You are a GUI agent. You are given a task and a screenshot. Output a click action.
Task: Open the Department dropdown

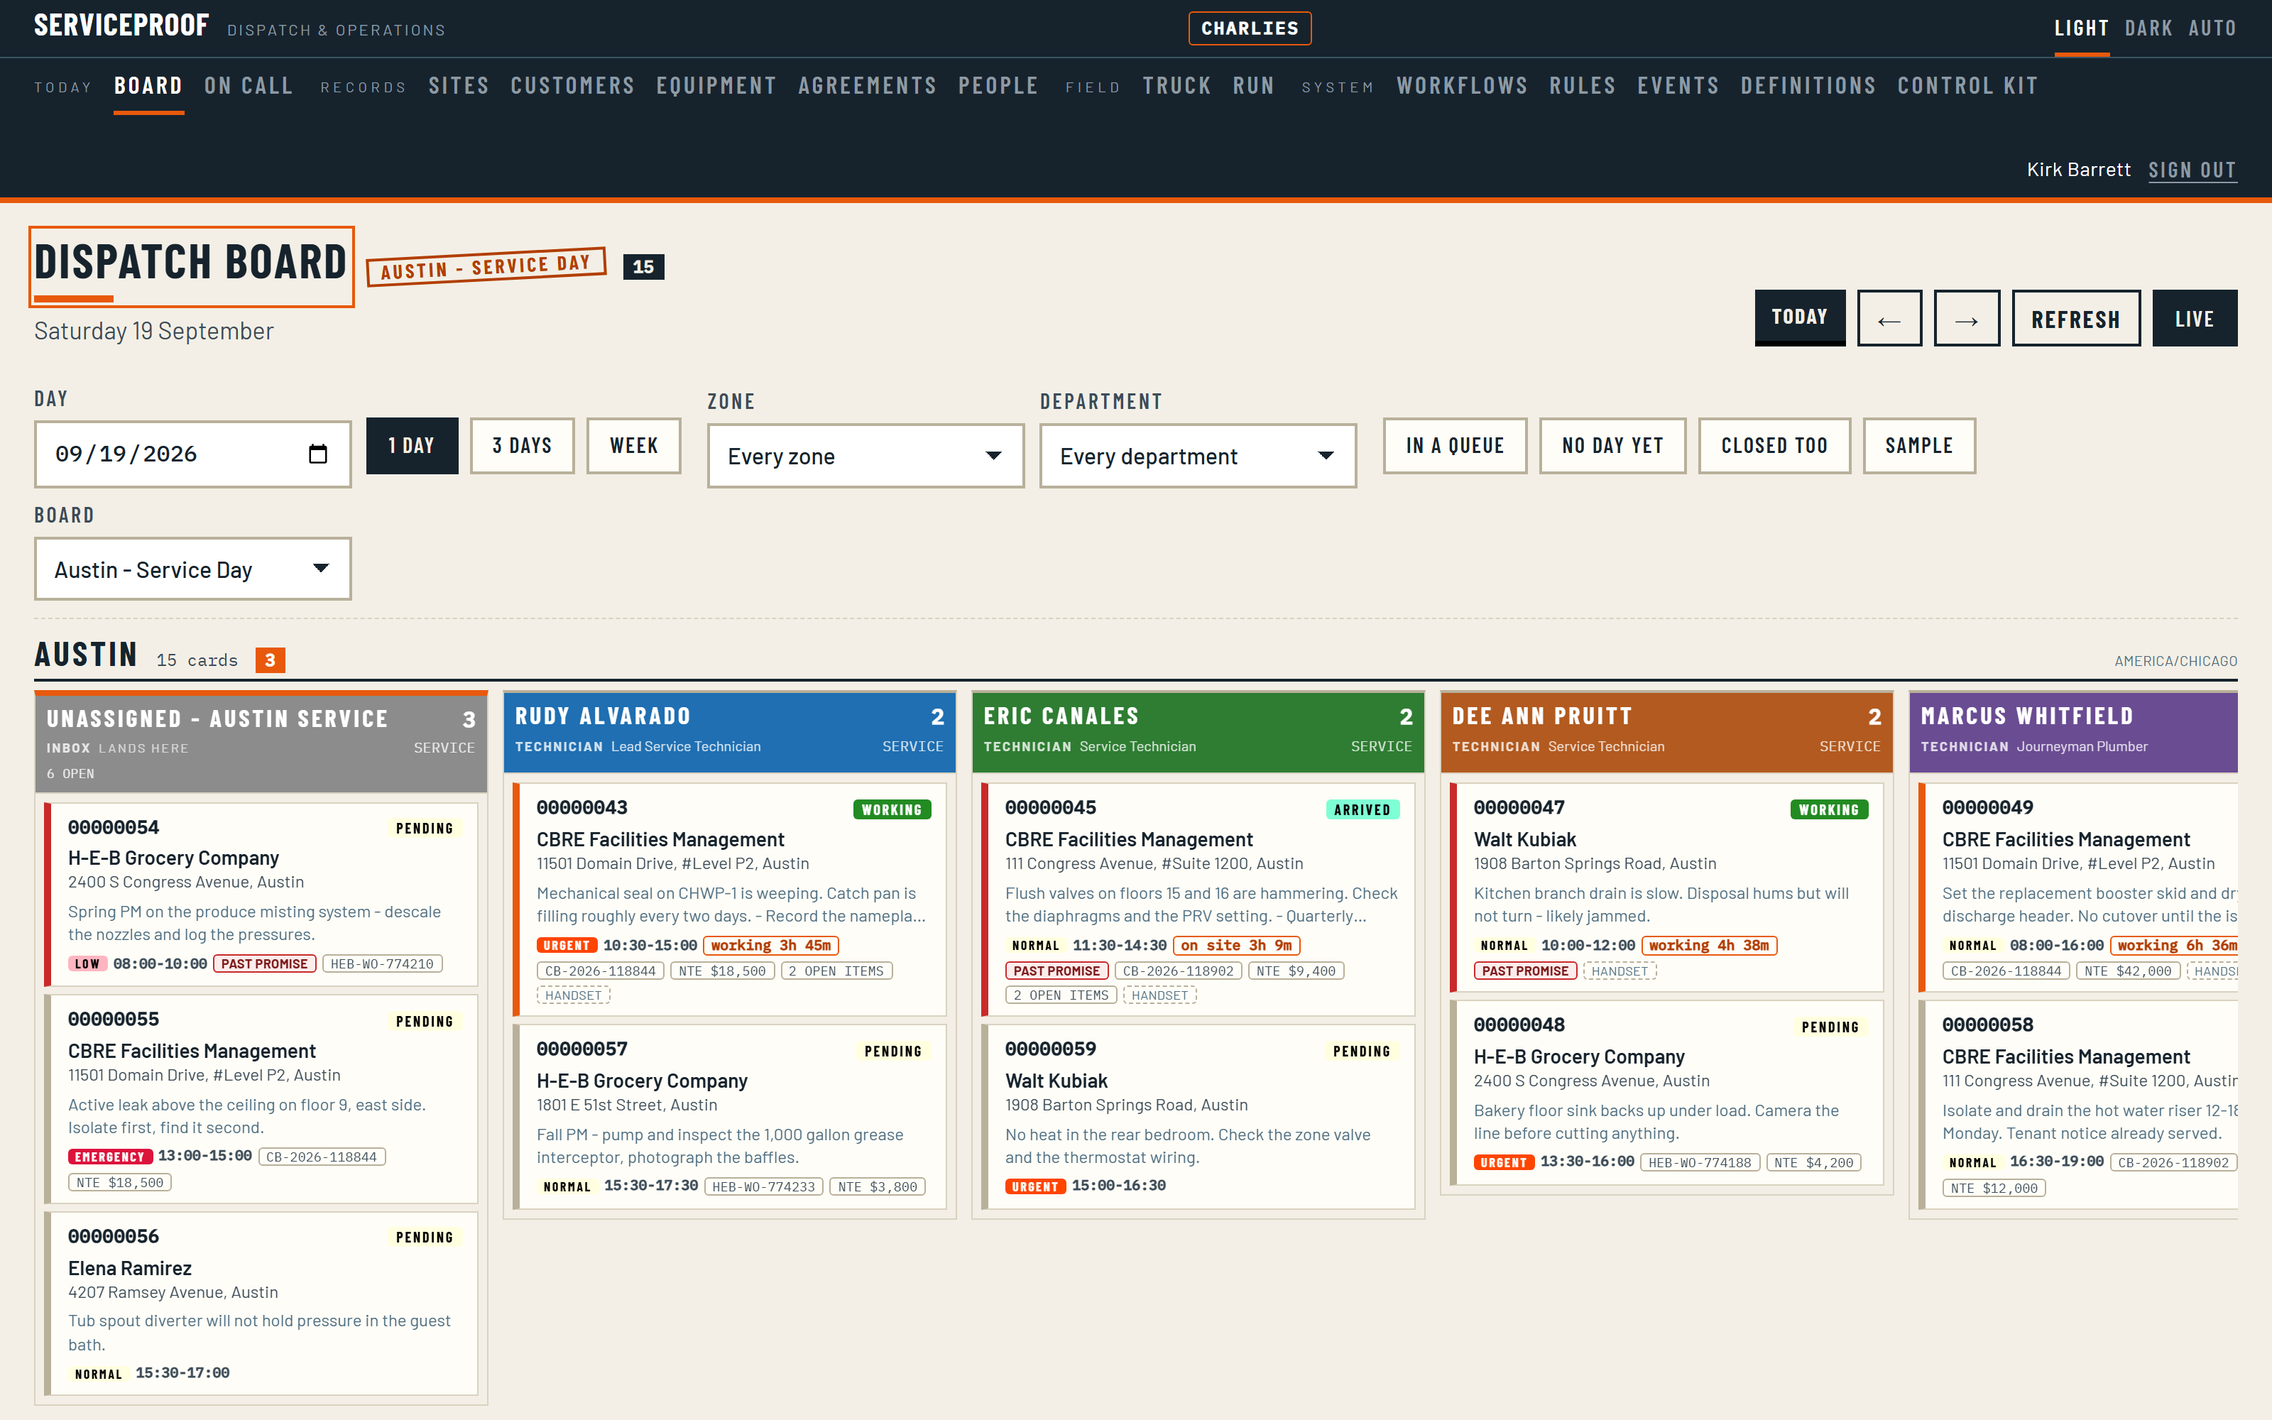click(x=1197, y=456)
